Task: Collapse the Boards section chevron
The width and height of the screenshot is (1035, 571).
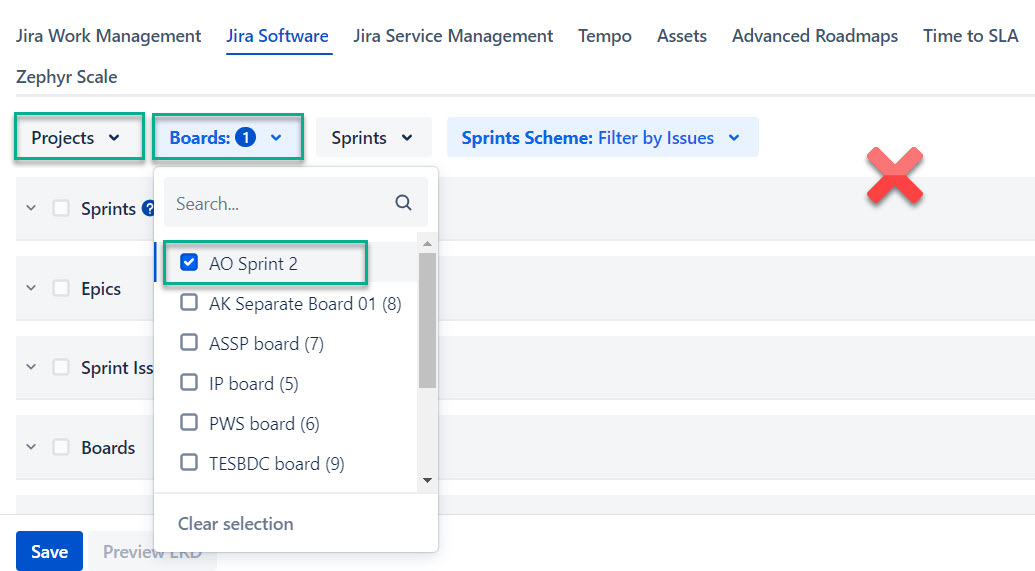Action: tap(31, 448)
